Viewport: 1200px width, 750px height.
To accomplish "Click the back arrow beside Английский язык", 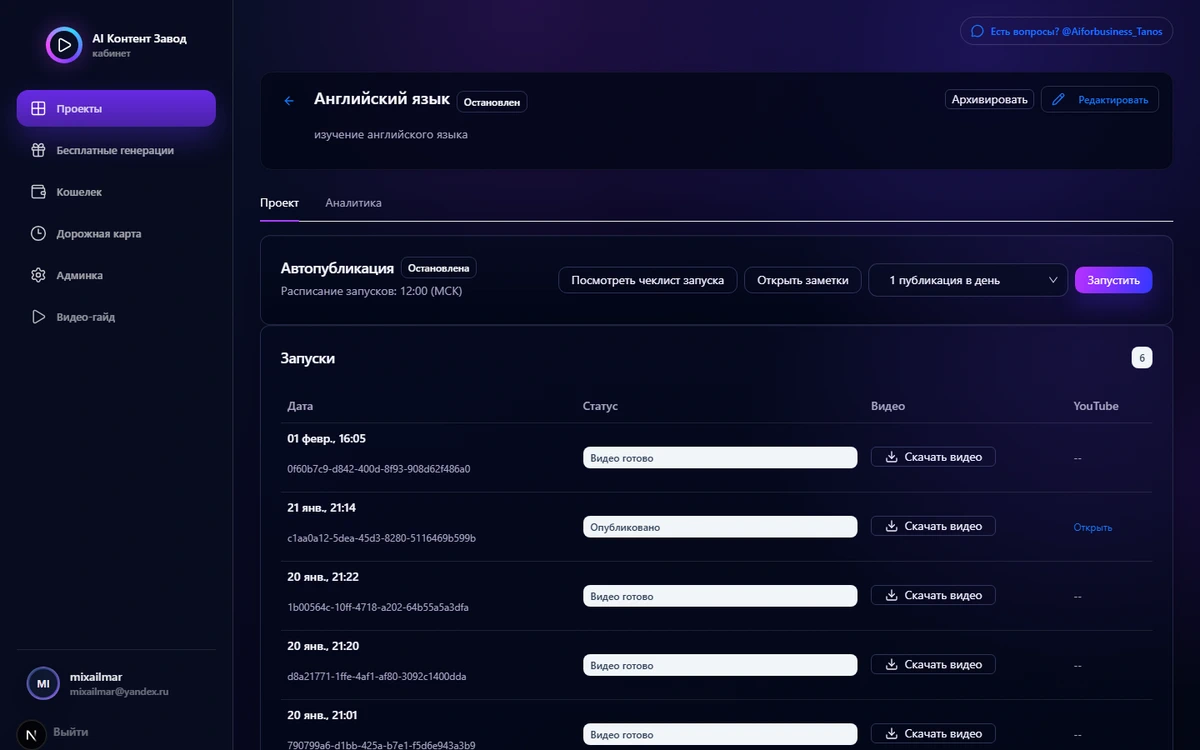I will click(289, 101).
